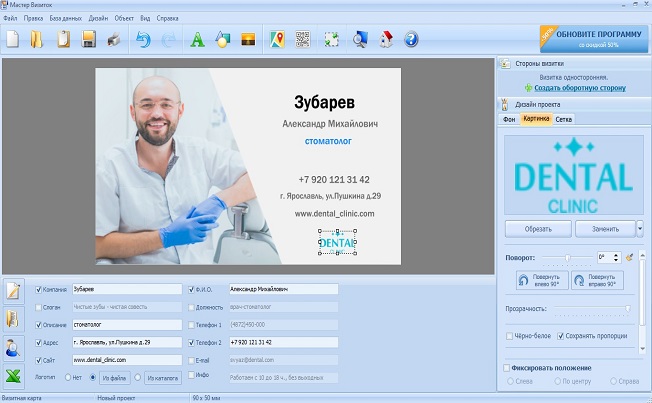652x403 pixels.
Task: Switch to the Фон tab
Action: 509,119
